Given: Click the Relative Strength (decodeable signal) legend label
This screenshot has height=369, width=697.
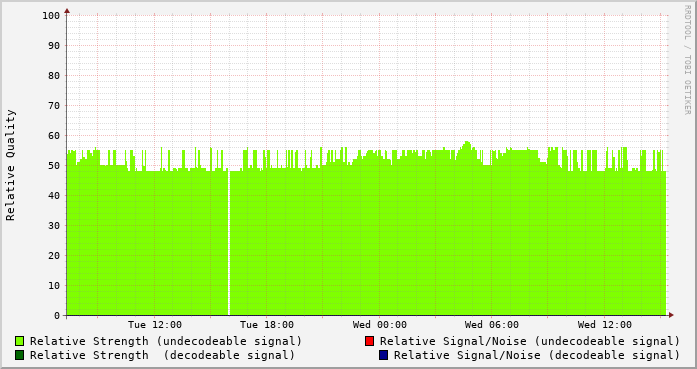Looking at the screenshot, I should click(x=162, y=355).
